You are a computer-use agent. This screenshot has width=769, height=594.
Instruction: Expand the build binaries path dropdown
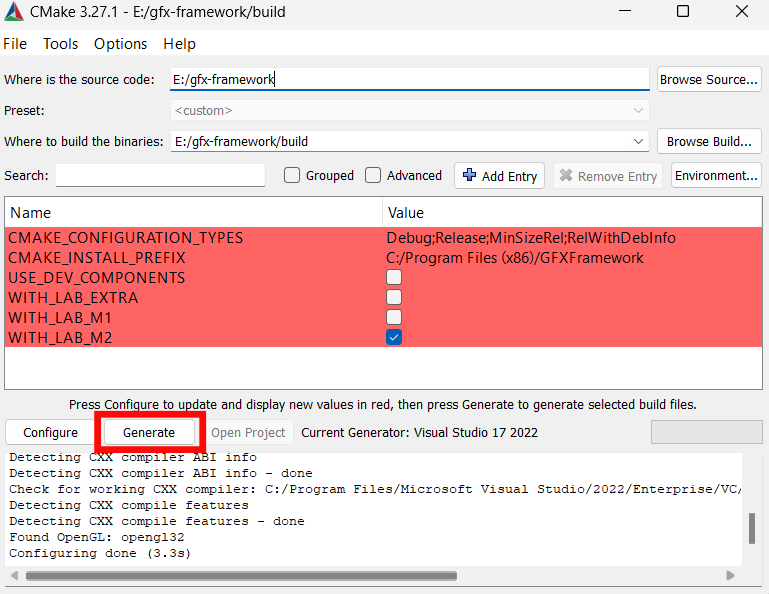638,141
